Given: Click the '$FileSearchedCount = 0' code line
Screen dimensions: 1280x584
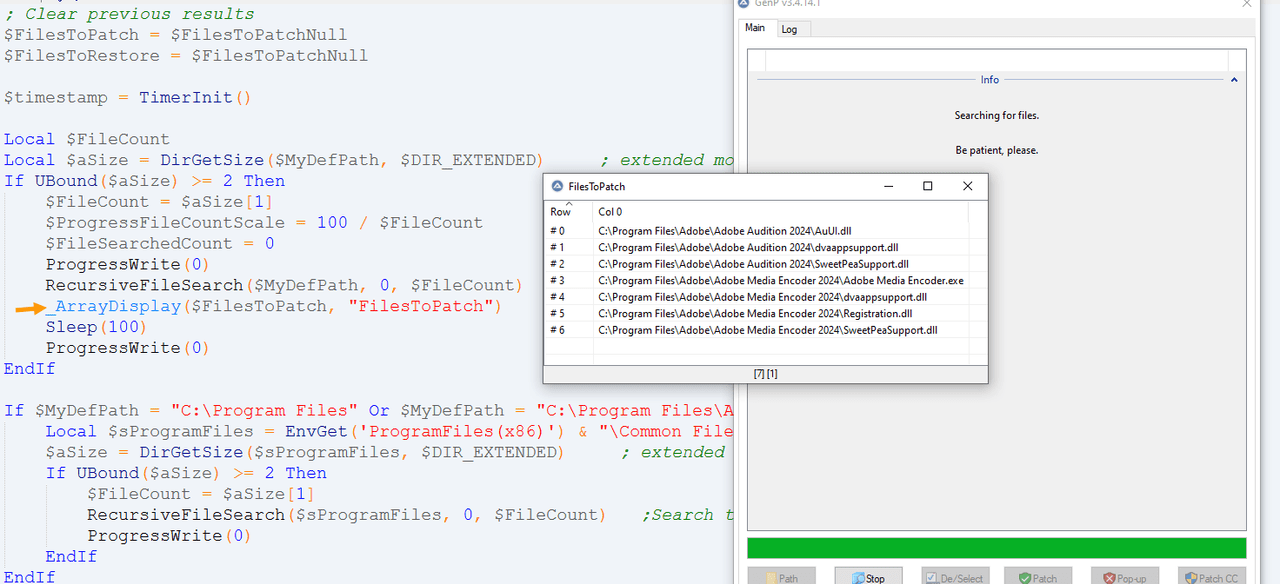Looking at the screenshot, I should (160, 244).
